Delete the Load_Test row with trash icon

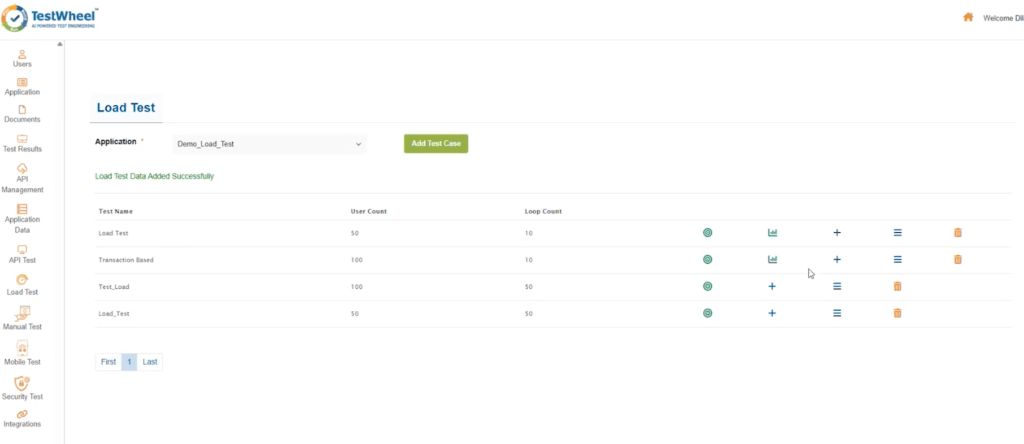click(897, 313)
